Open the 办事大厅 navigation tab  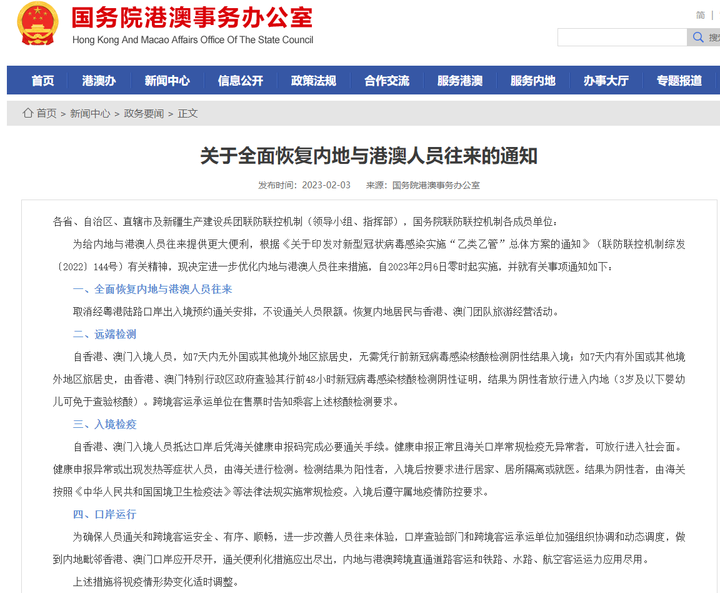click(606, 81)
